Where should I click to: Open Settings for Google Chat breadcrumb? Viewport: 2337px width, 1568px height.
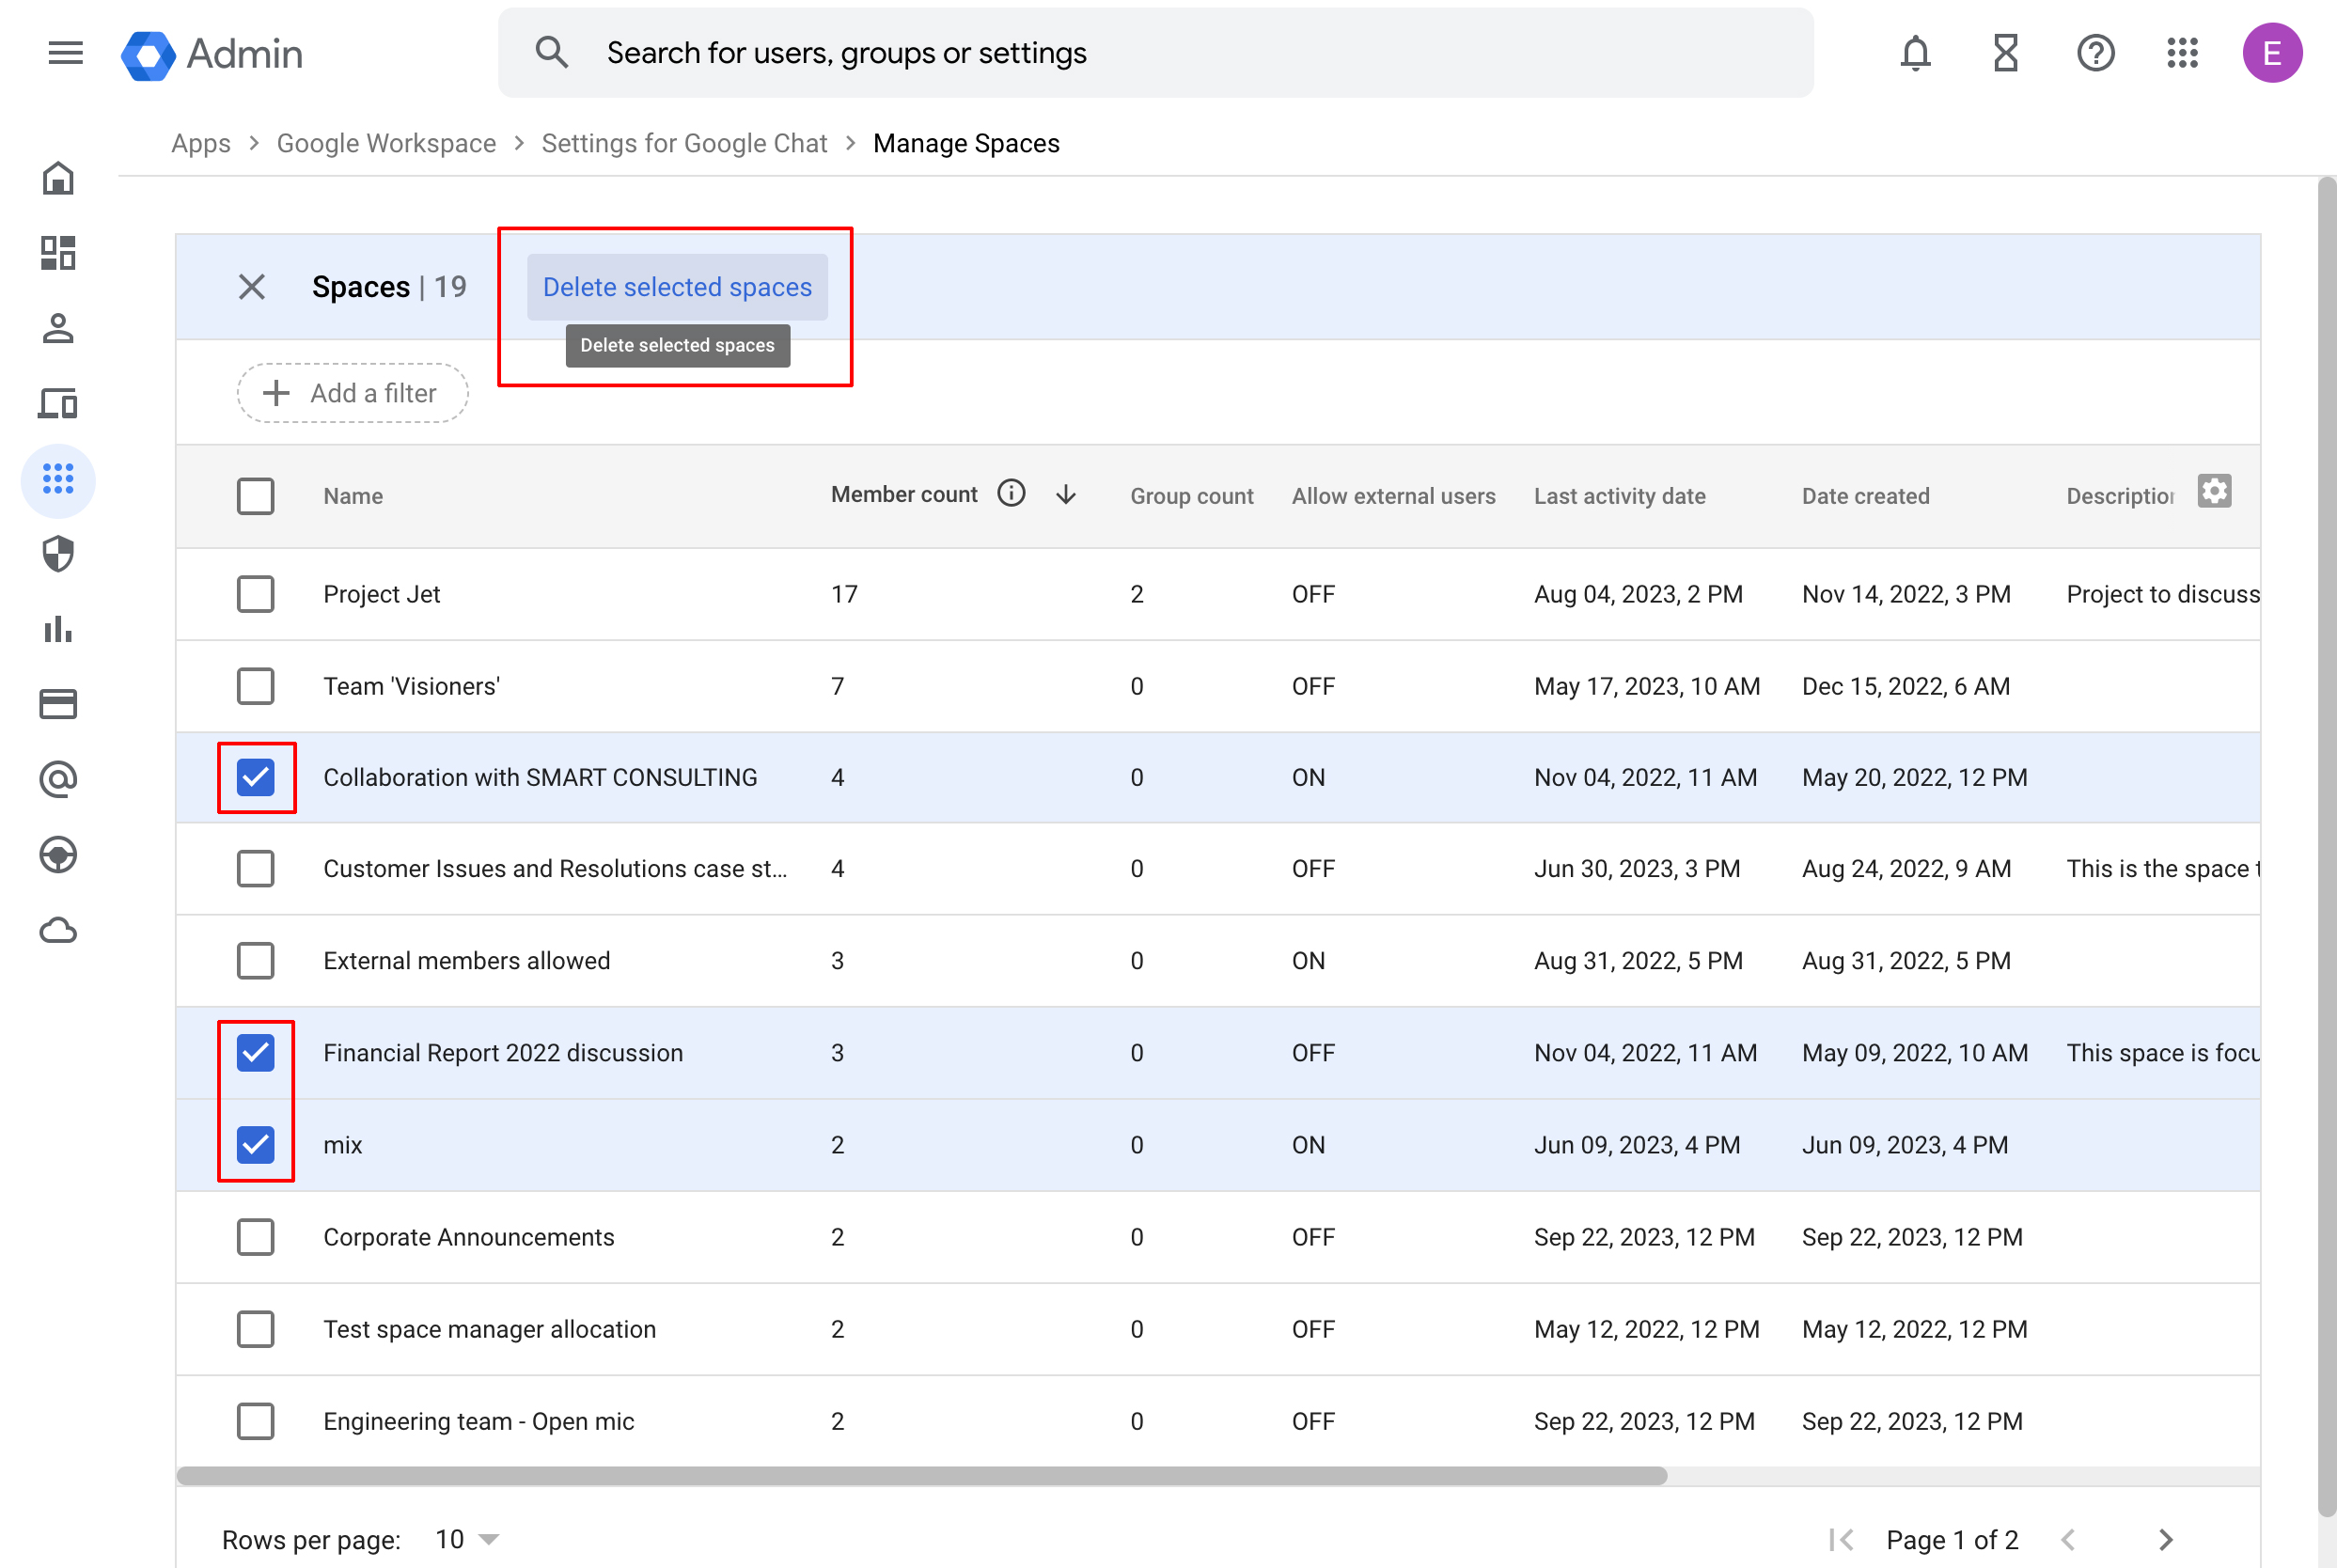[684, 143]
